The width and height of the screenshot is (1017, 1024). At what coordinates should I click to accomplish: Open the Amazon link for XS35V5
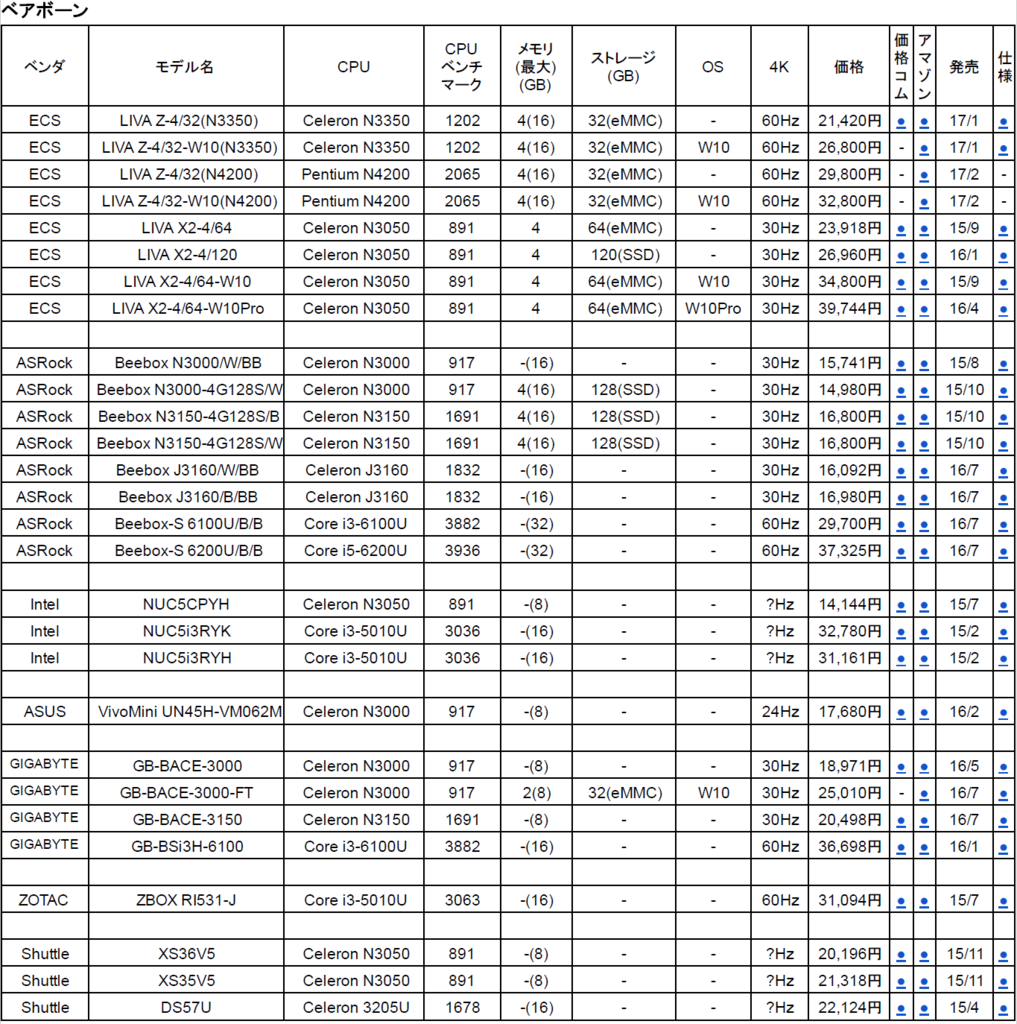[924, 982]
